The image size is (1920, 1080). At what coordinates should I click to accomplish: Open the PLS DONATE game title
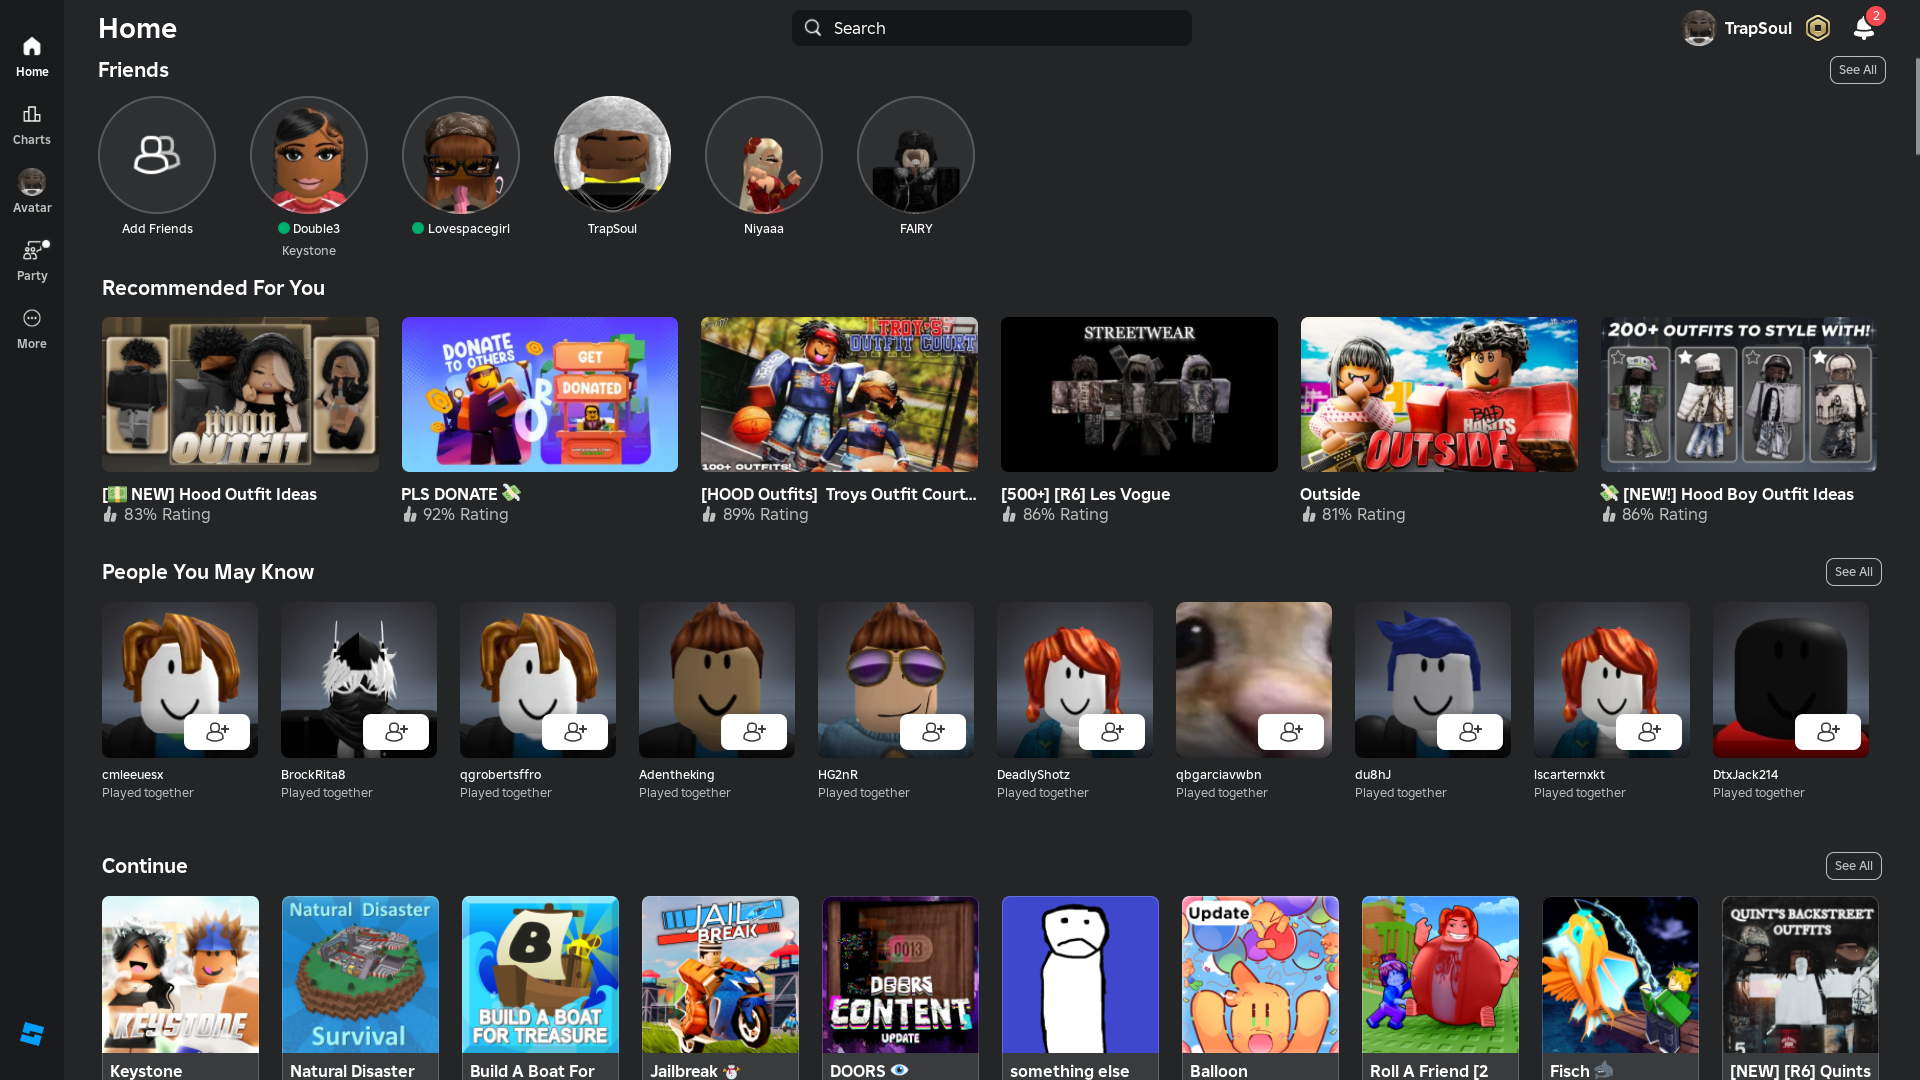(461, 494)
